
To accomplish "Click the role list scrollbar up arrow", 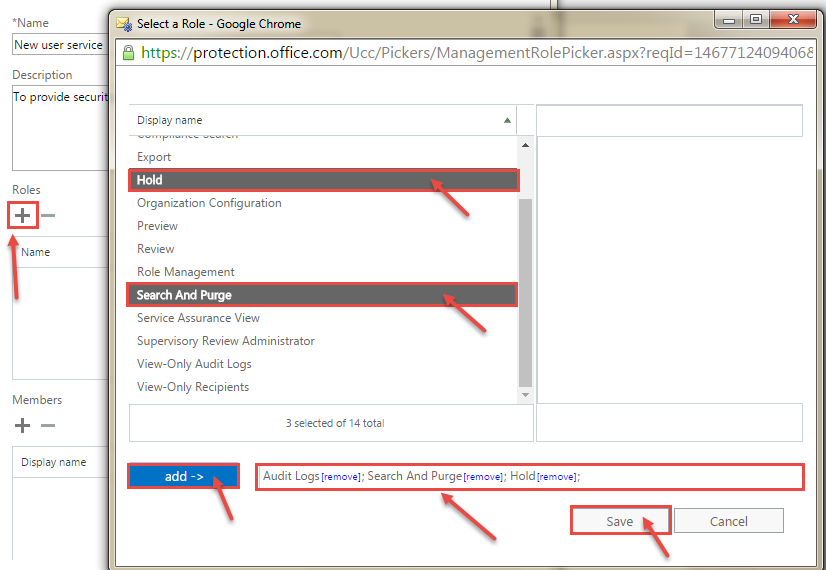I will [x=525, y=145].
